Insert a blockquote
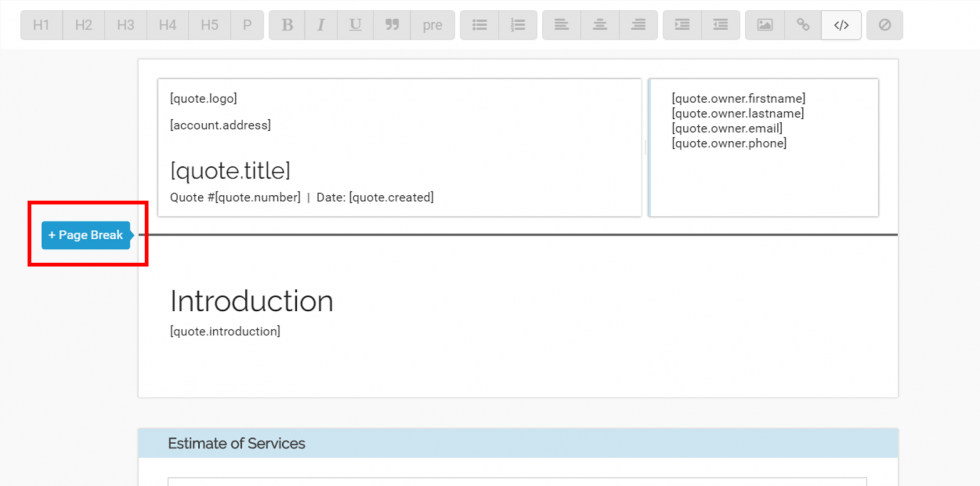The image size is (980, 486). point(391,25)
